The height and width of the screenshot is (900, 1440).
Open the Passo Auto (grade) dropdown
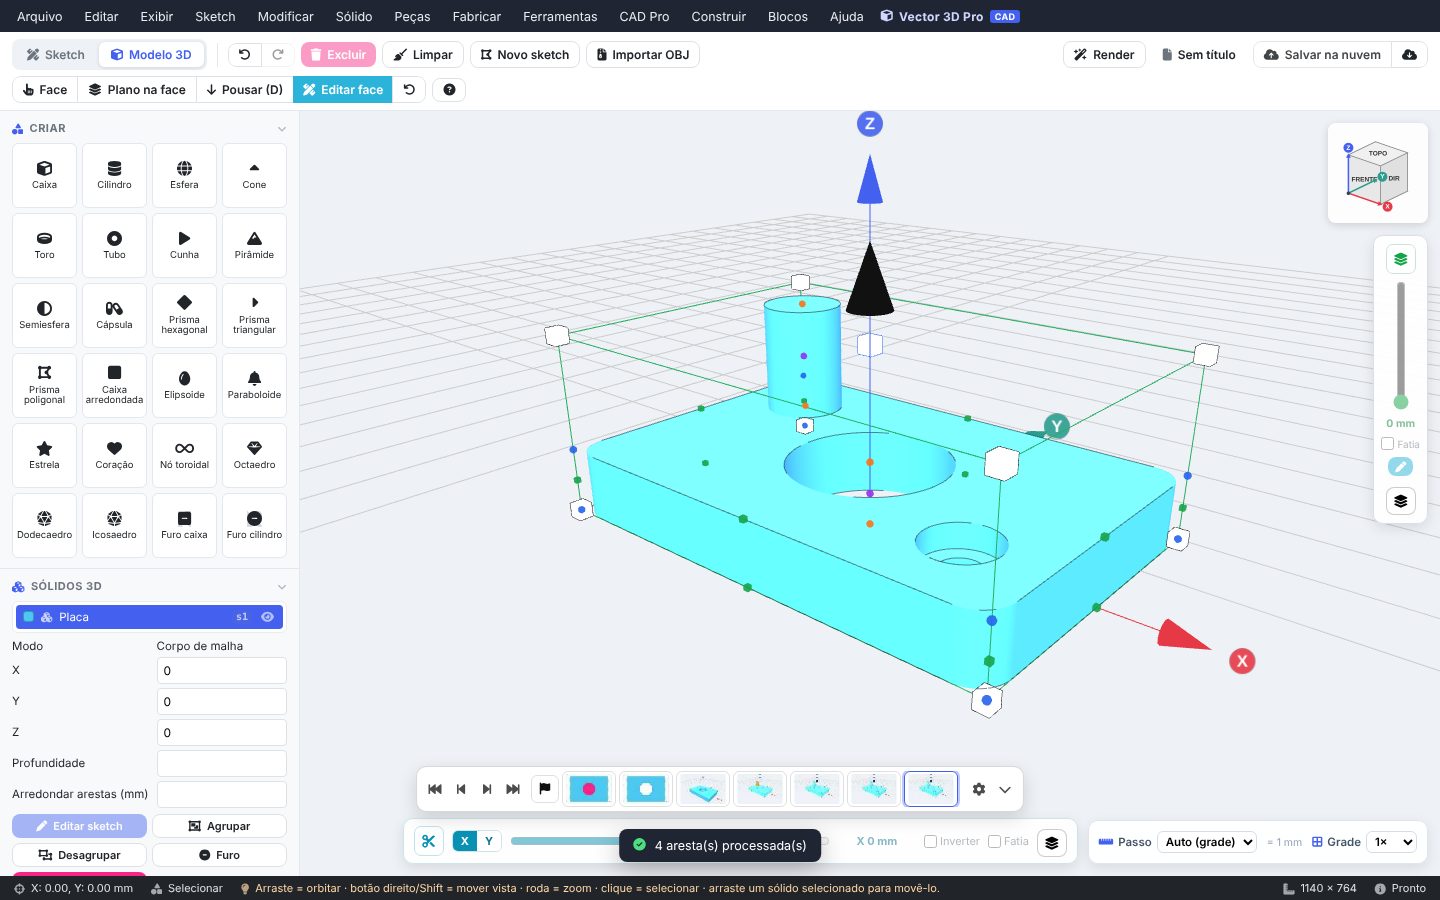(1208, 842)
